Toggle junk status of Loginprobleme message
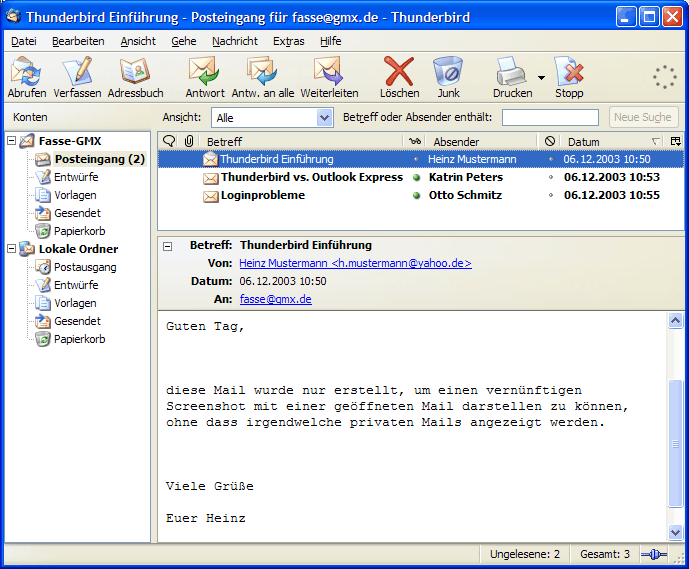 551,195
